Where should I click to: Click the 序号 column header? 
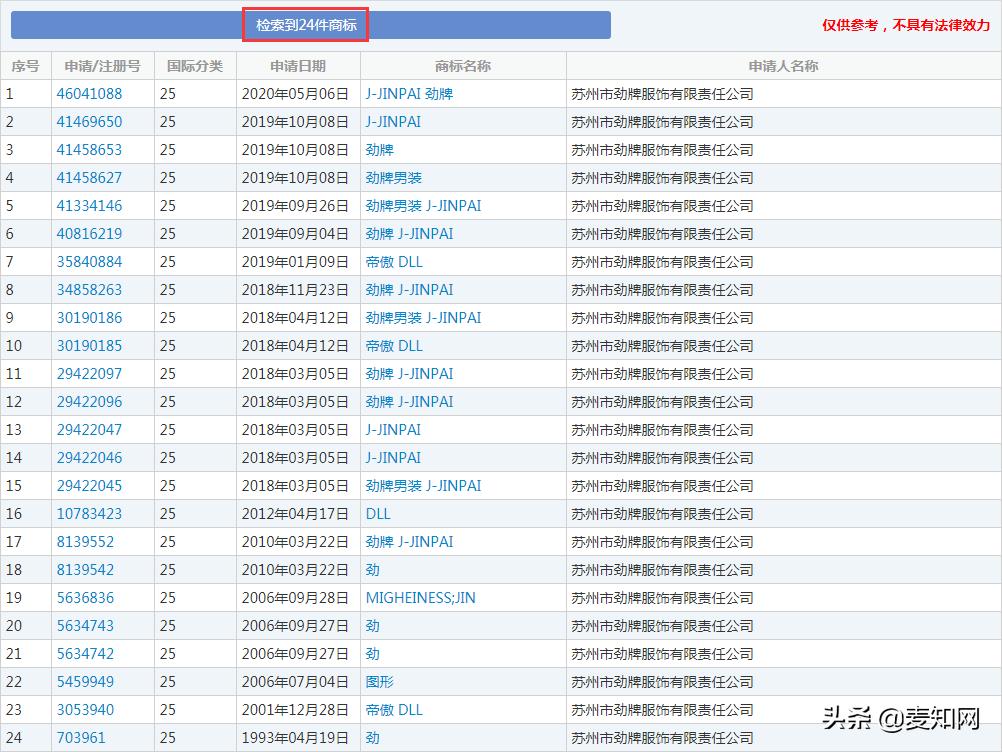(x=26, y=66)
